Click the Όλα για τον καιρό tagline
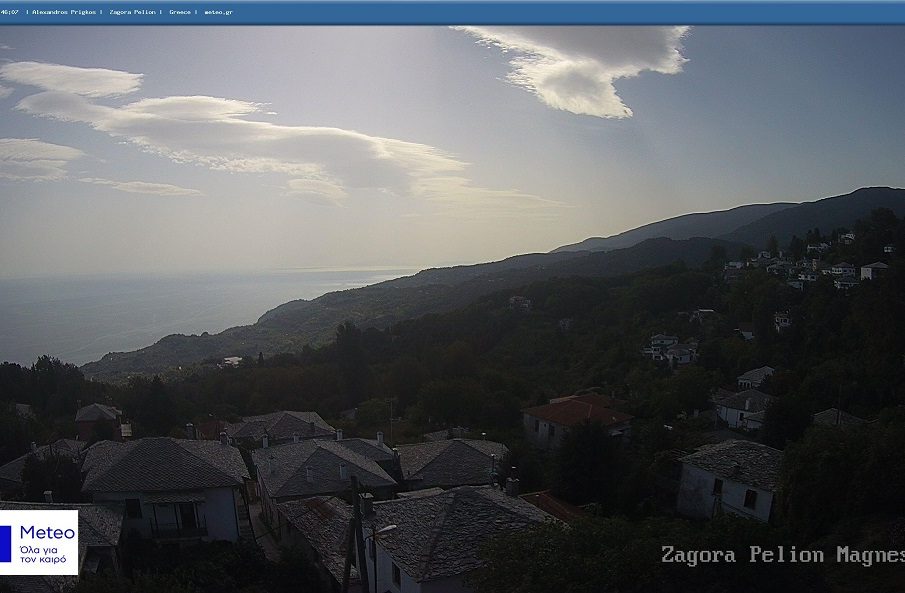905x593 pixels. click(x=46, y=555)
